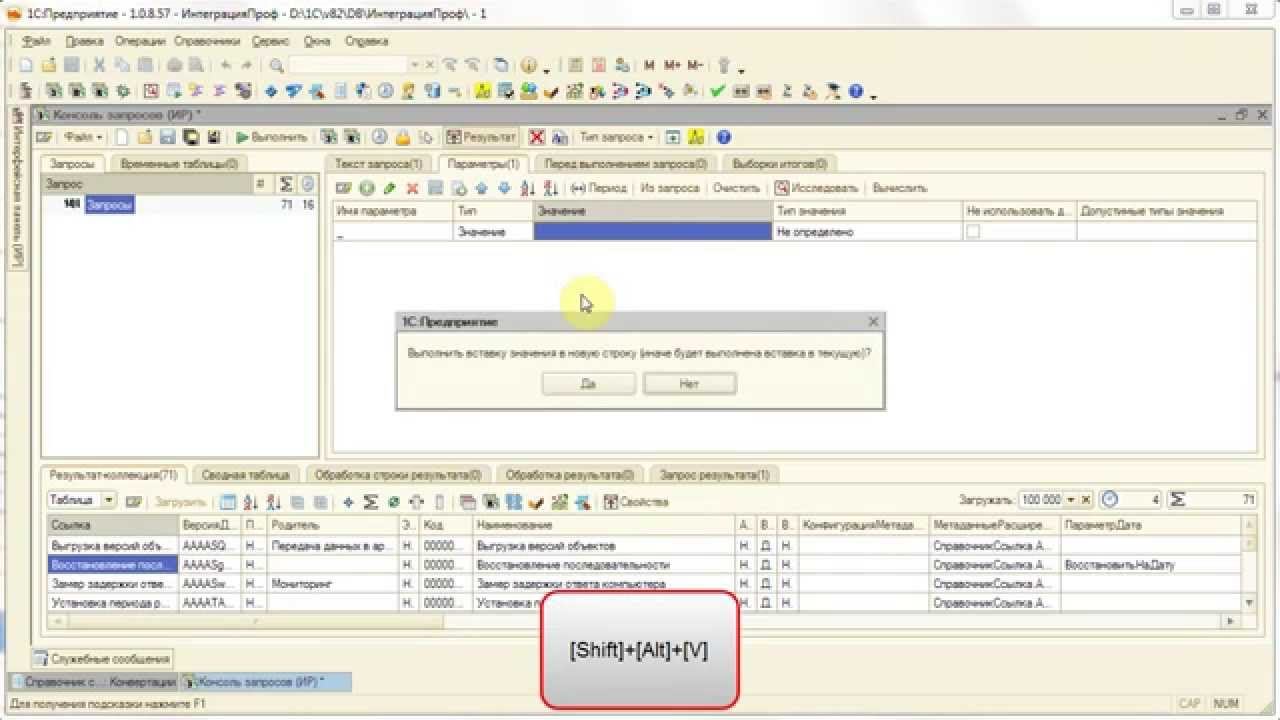This screenshot has width=1280, height=720.
Task: Select the Параметры(1) tab
Action: (x=483, y=164)
